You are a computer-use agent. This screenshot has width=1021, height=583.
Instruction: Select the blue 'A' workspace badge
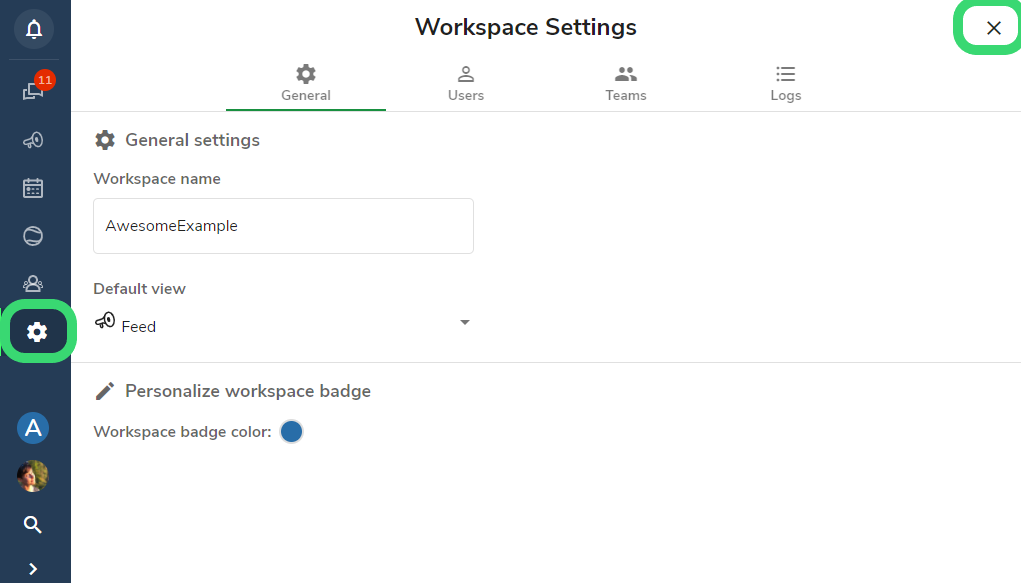tap(33, 428)
